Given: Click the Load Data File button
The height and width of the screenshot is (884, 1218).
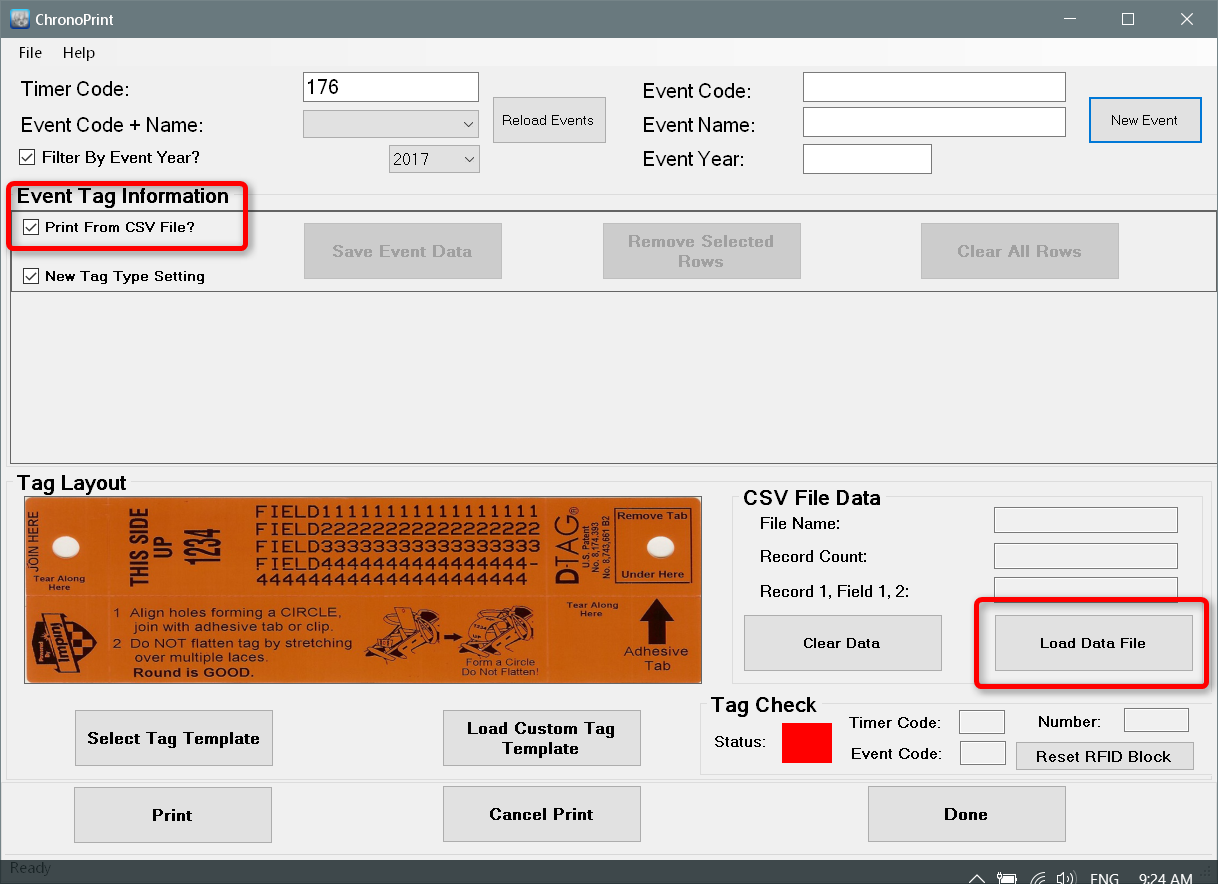Looking at the screenshot, I should pos(1093,643).
